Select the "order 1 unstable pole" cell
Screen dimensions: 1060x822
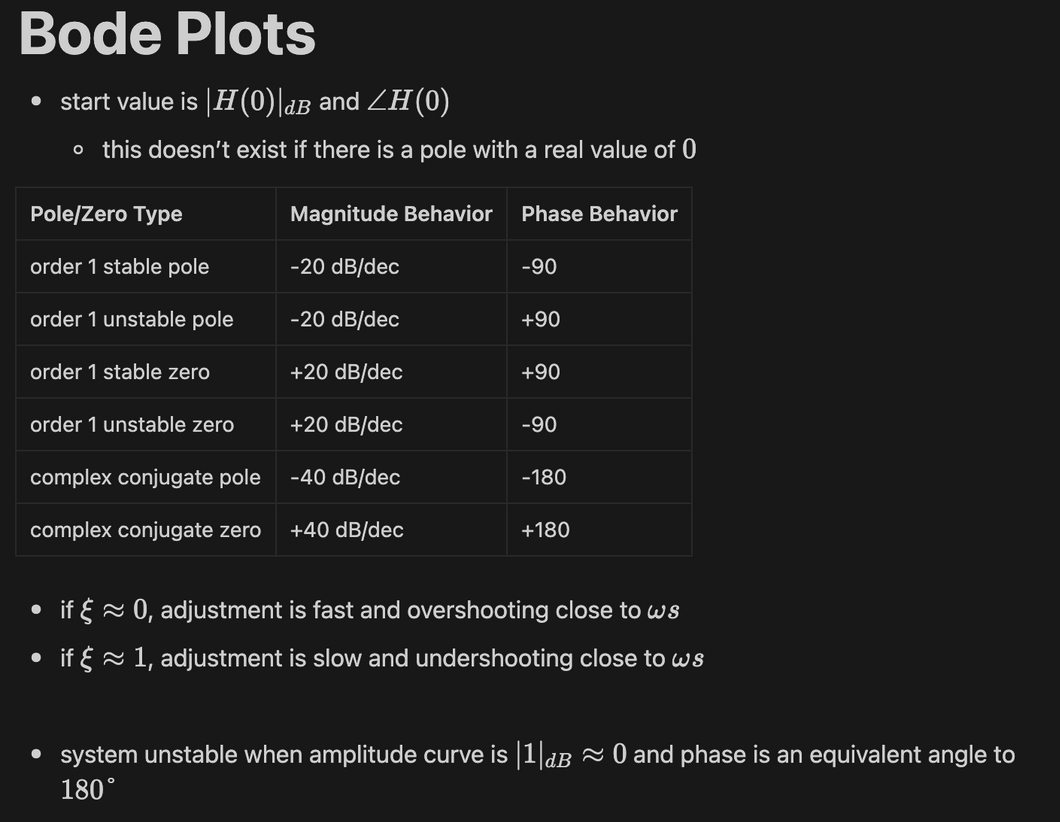132,320
